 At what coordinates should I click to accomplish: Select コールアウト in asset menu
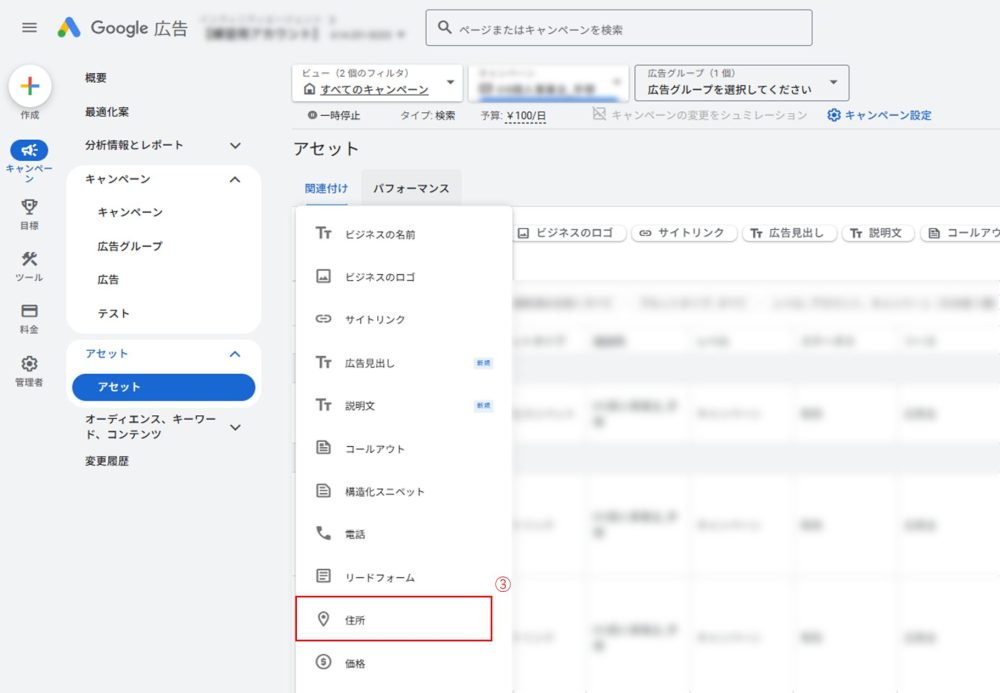pyautogui.click(x=404, y=448)
